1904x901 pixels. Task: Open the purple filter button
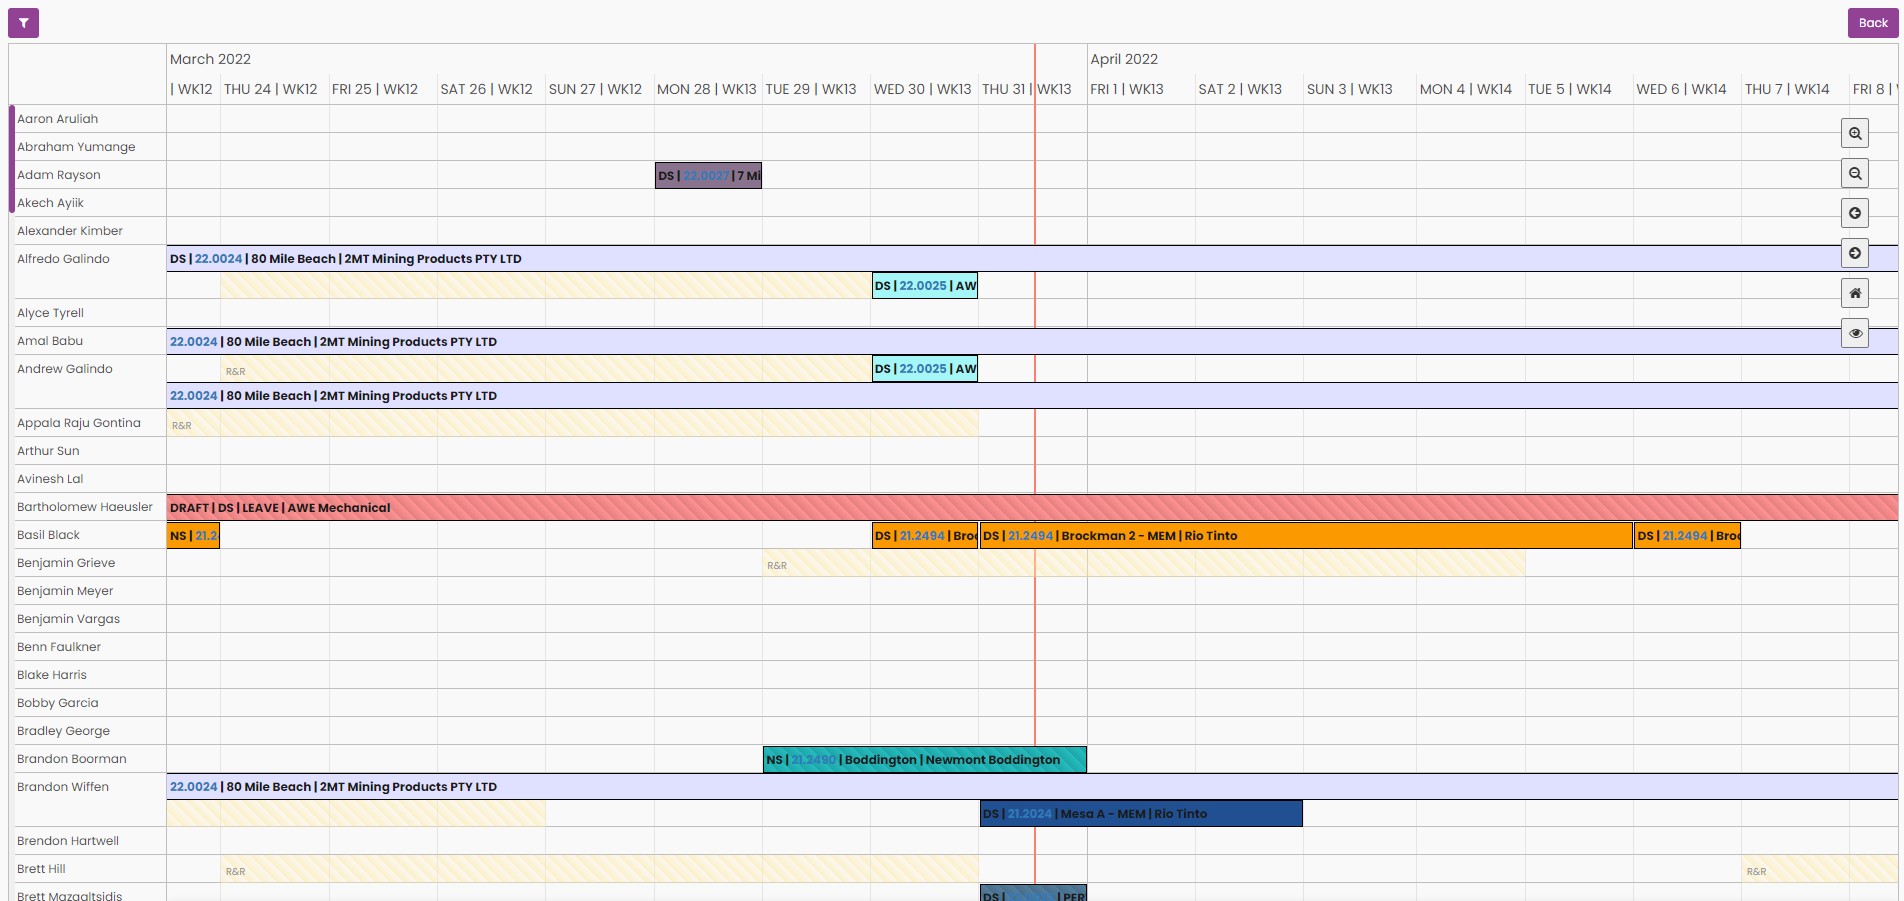23,23
